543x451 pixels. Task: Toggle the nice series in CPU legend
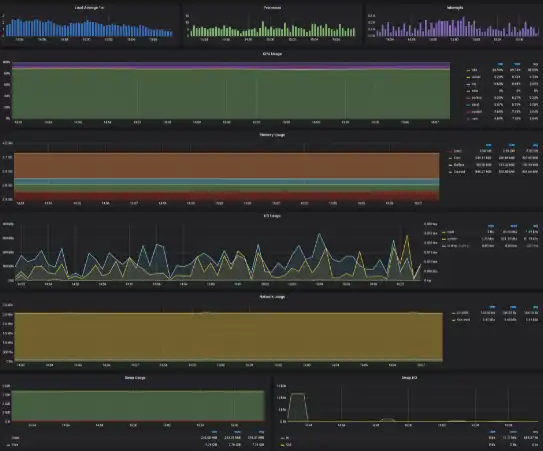coord(475,91)
